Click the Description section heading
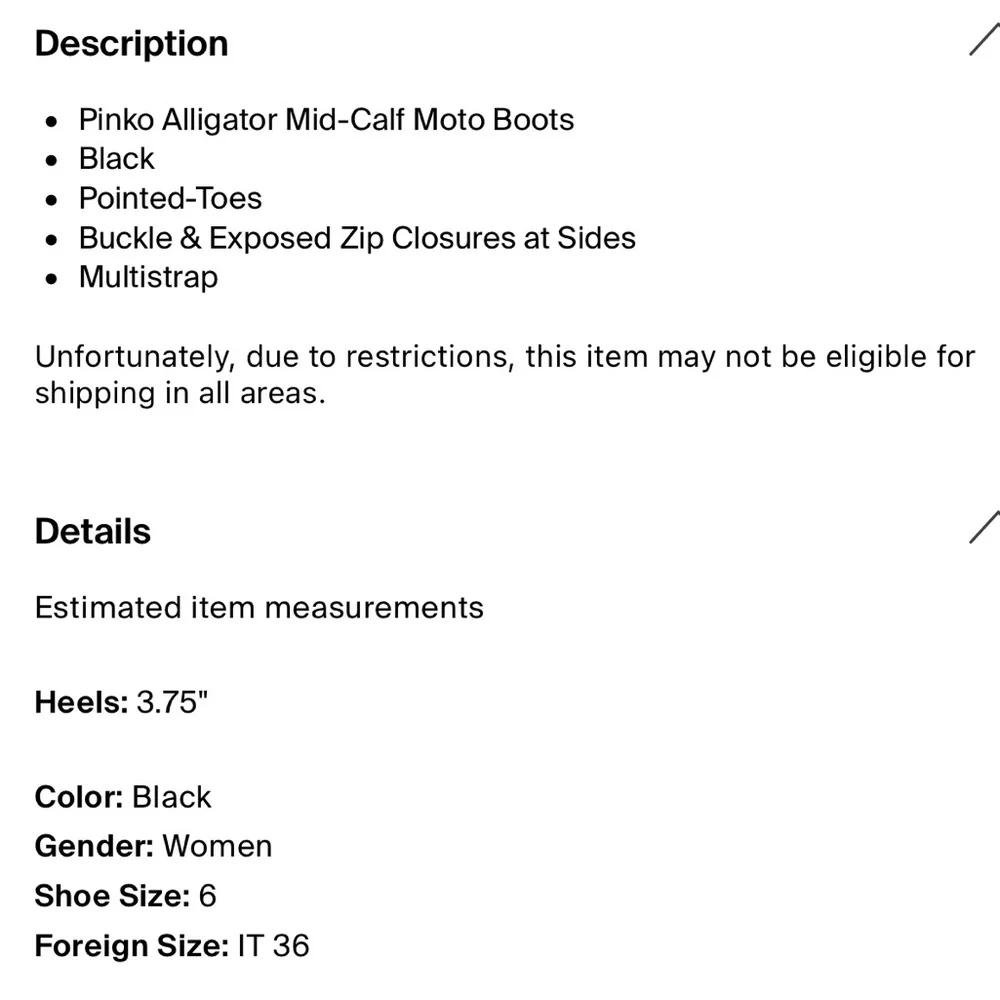Image resolution: width=1000 pixels, height=1000 pixels. coord(131,44)
